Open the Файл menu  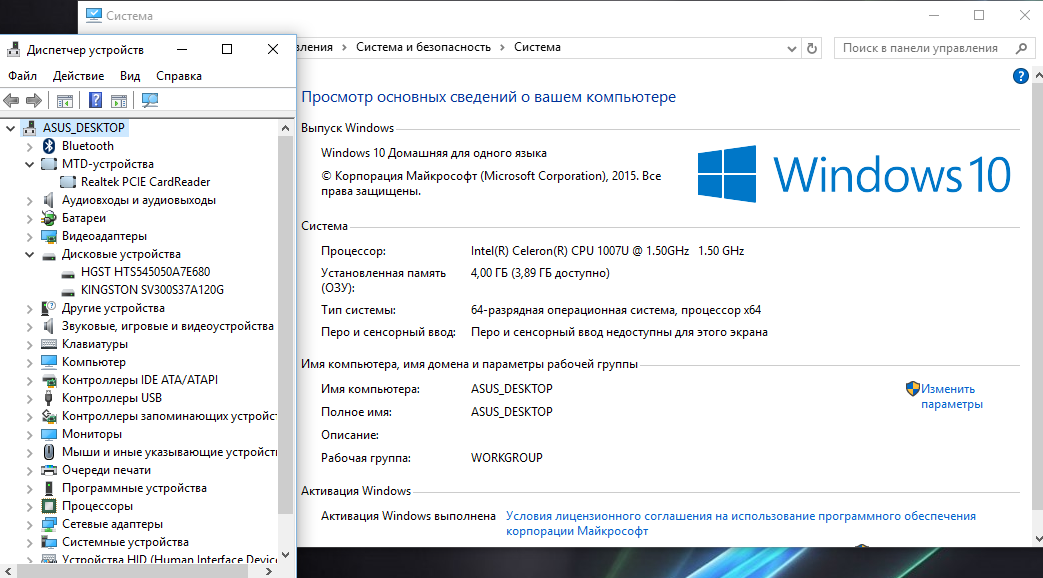[22, 76]
